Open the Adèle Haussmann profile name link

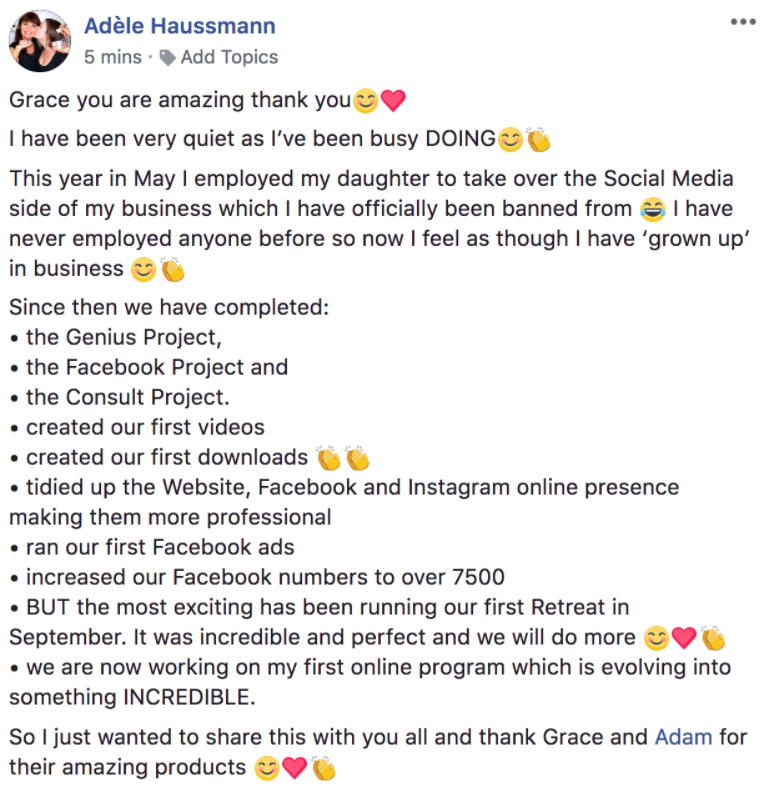point(180,26)
